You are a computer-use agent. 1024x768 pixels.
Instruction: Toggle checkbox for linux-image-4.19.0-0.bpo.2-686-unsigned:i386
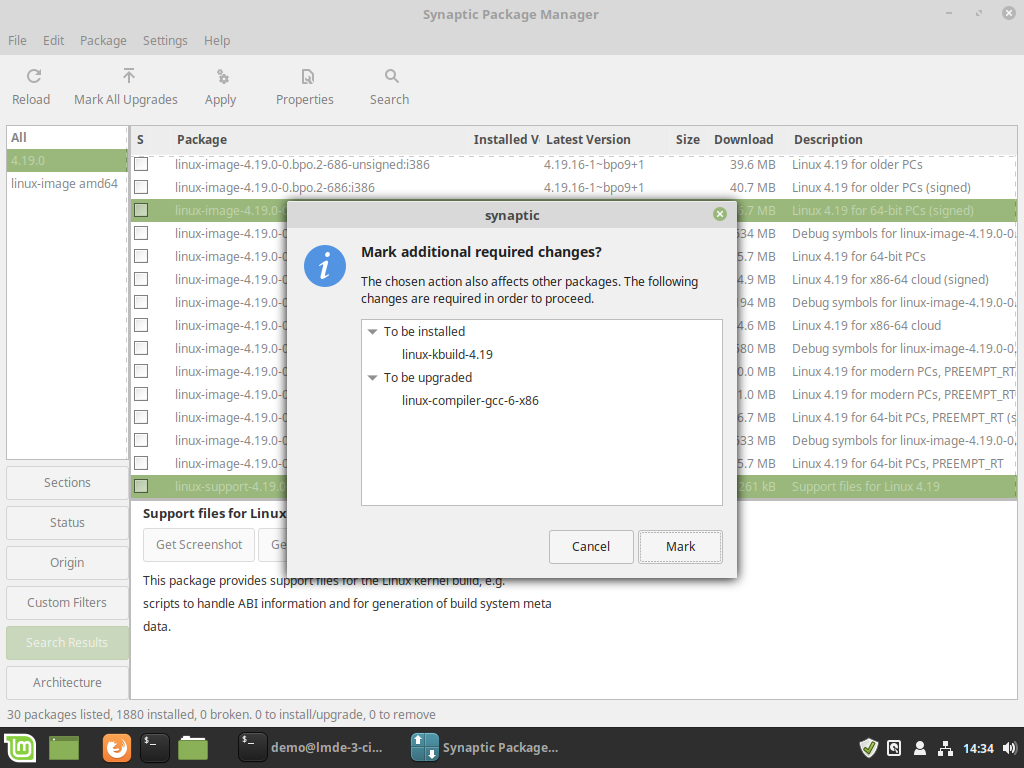[141, 164]
